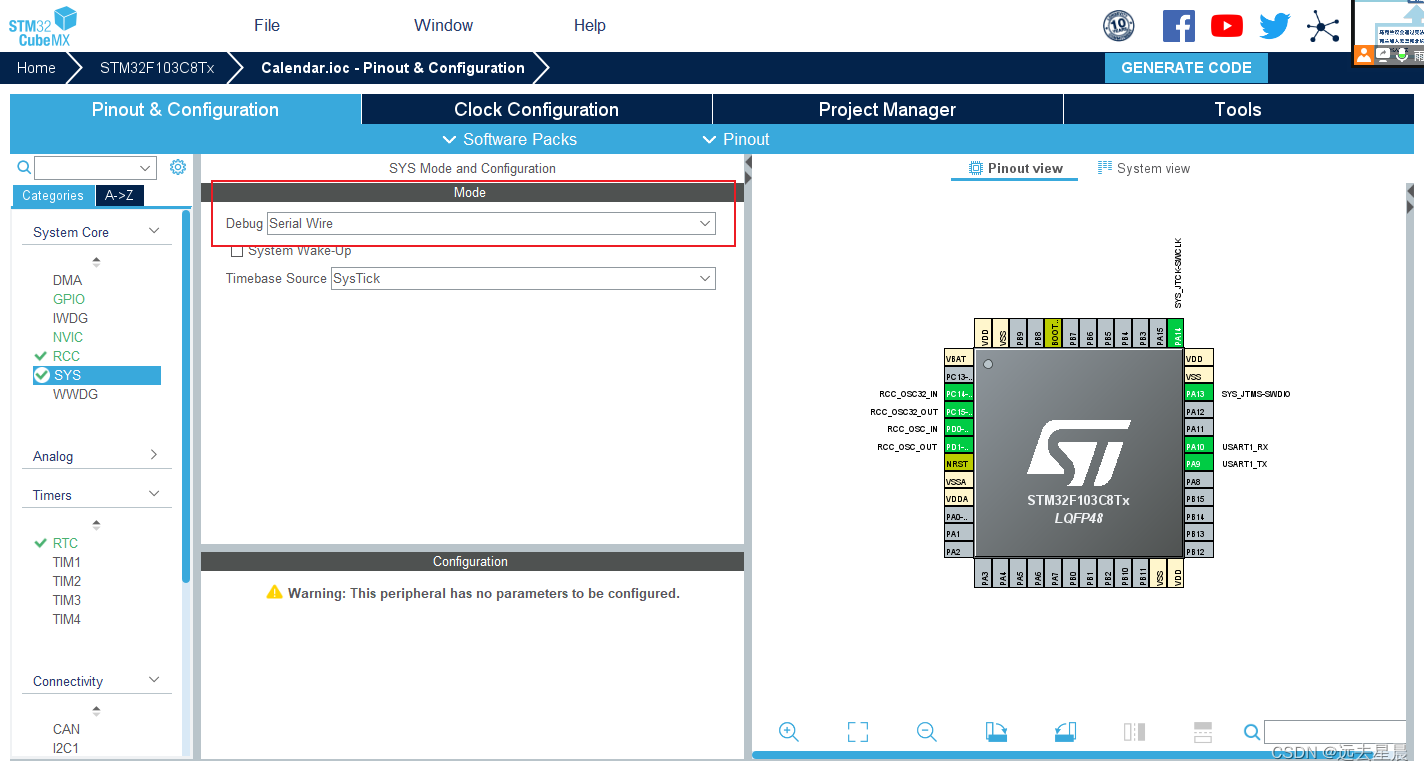Collapse the System Core category
Viewport: 1424px width, 771px height.
154,231
